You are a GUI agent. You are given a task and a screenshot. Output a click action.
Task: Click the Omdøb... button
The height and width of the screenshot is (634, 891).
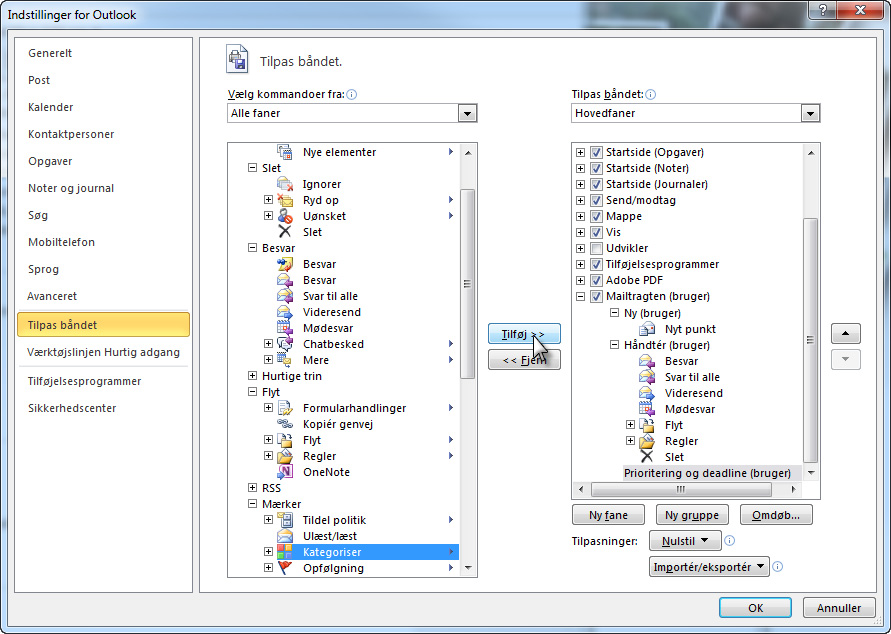776,515
